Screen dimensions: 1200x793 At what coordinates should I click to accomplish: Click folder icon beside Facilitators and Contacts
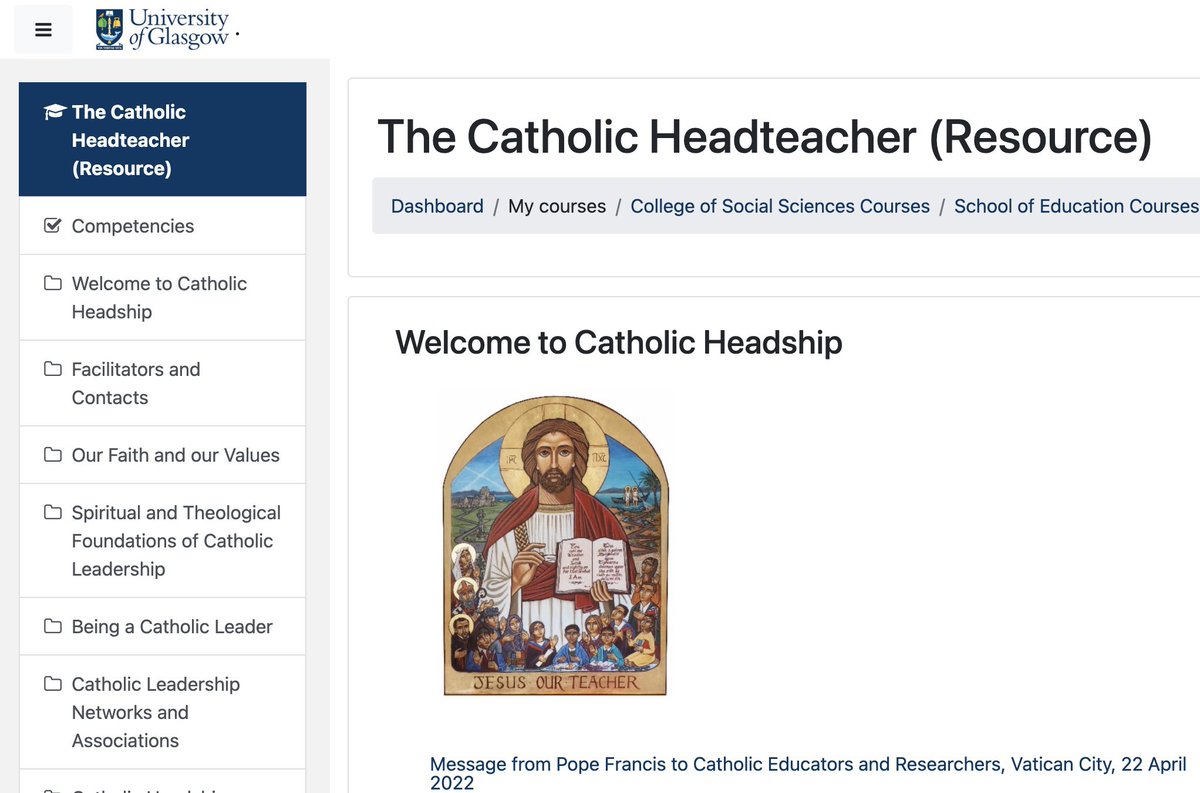click(53, 370)
